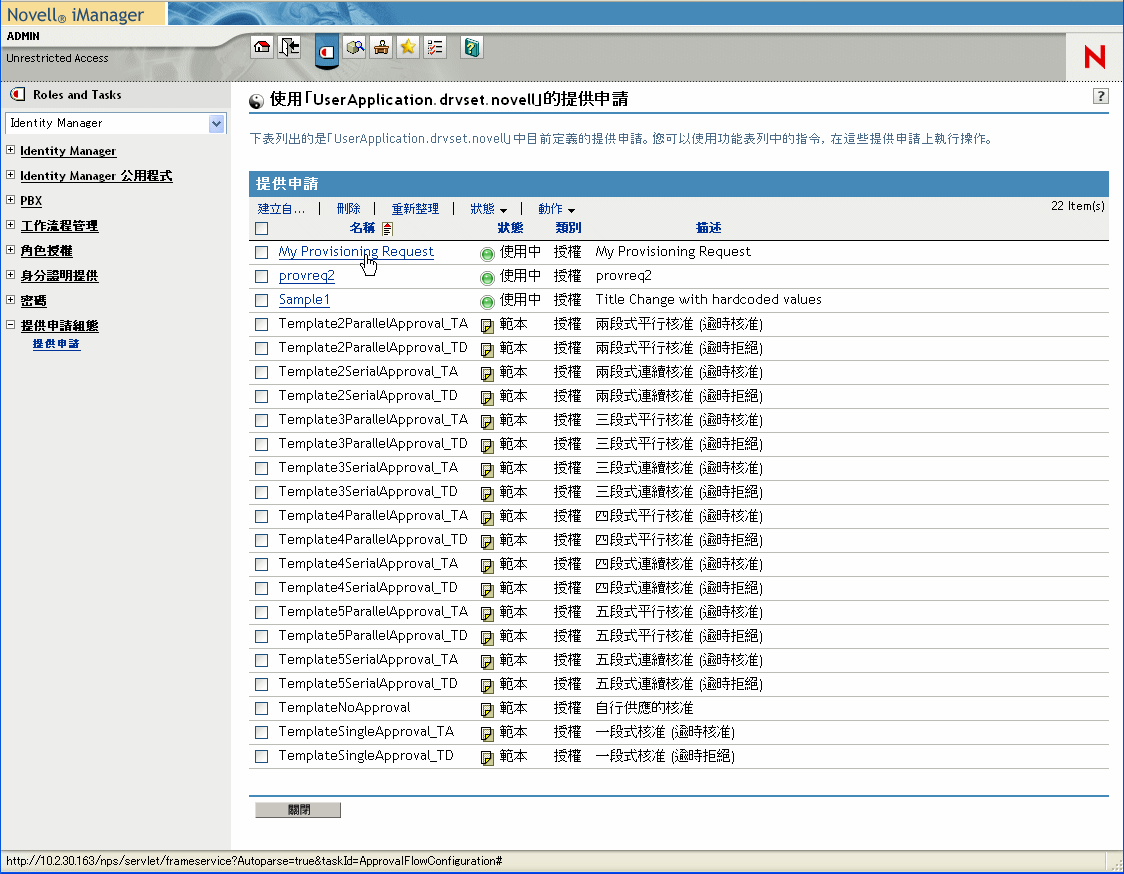
Task: Sort by the 類別 column header
Action: 568,228
